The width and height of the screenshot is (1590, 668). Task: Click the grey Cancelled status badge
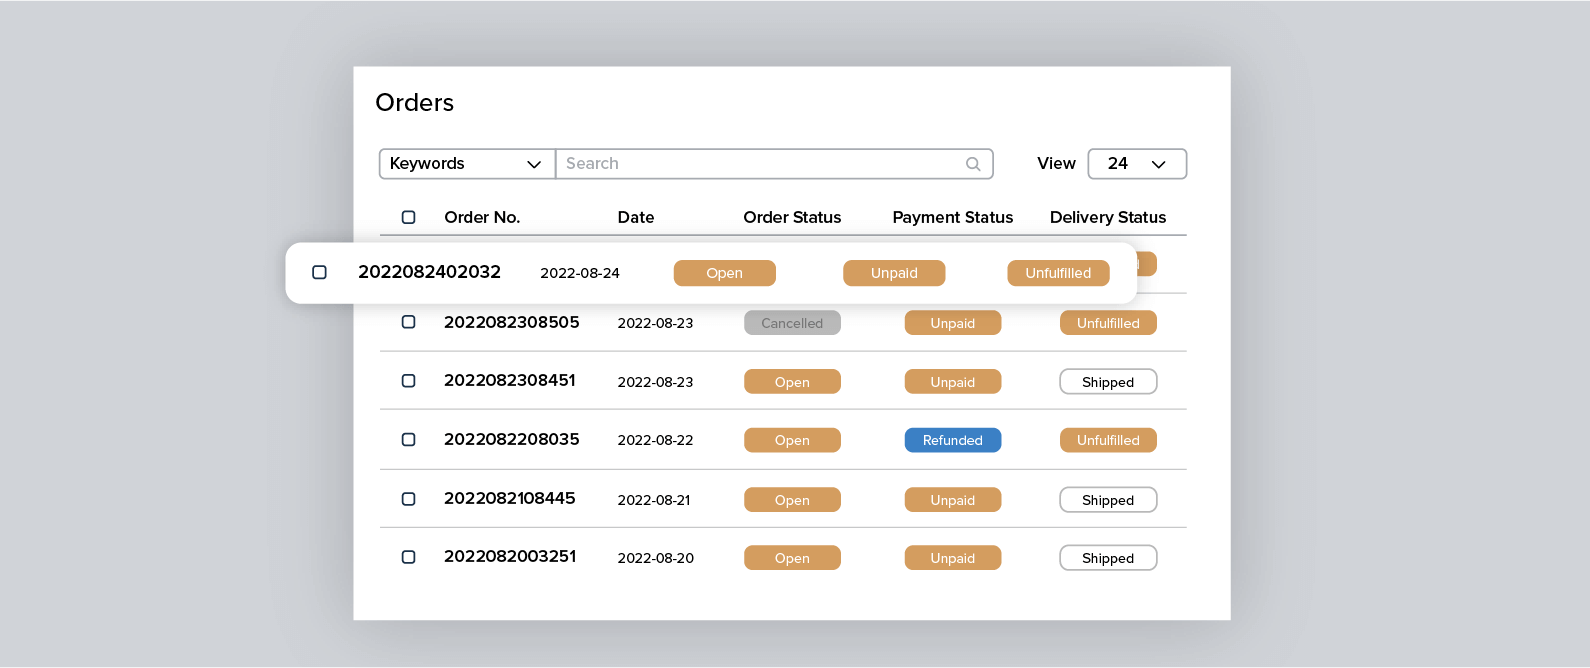click(x=791, y=323)
